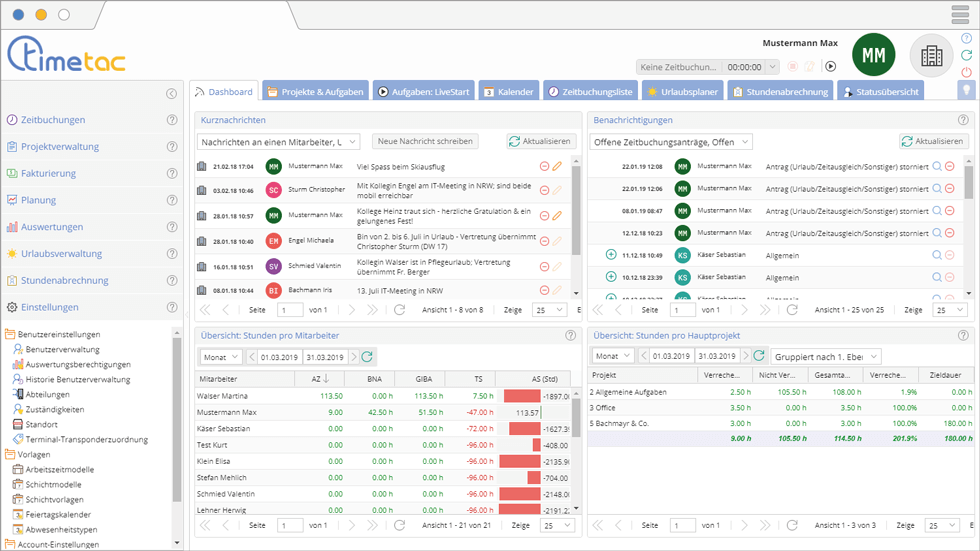Image resolution: width=980 pixels, height=551 pixels.
Task: Open the Urlaubsplaner tab
Action: click(x=682, y=91)
